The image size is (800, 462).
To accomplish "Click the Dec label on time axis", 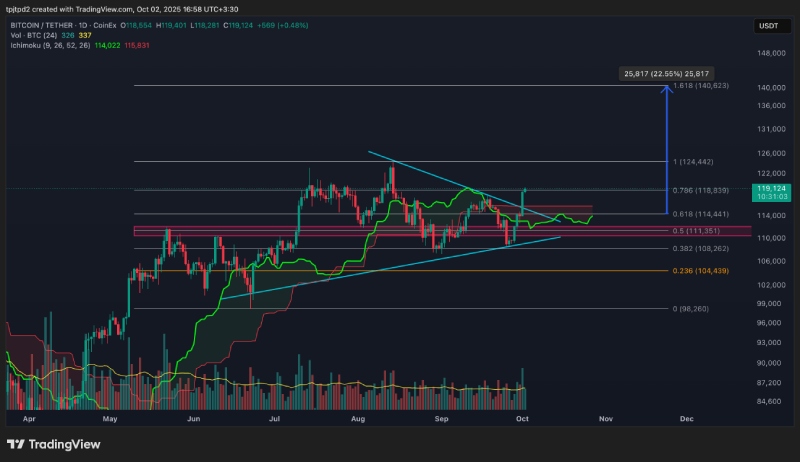I will point(686,422).
